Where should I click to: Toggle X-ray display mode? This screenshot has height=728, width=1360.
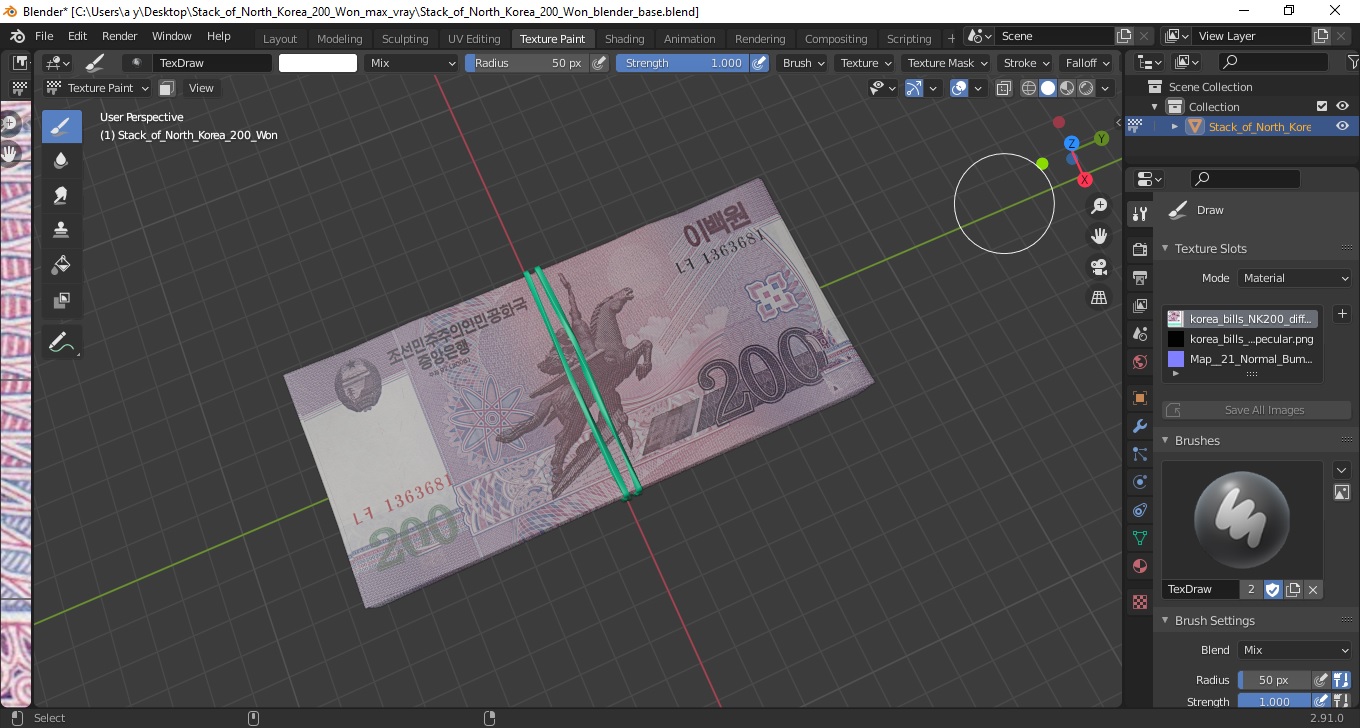point(1002,88)
